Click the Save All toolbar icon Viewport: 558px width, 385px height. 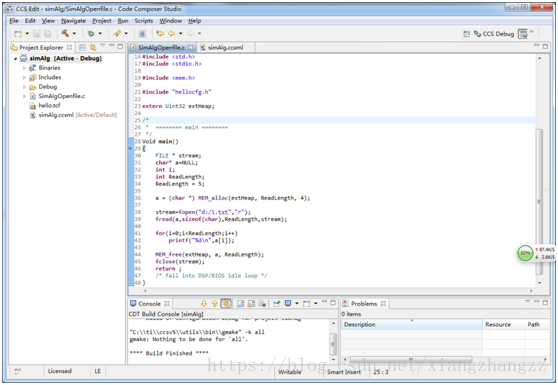(47, 33)
